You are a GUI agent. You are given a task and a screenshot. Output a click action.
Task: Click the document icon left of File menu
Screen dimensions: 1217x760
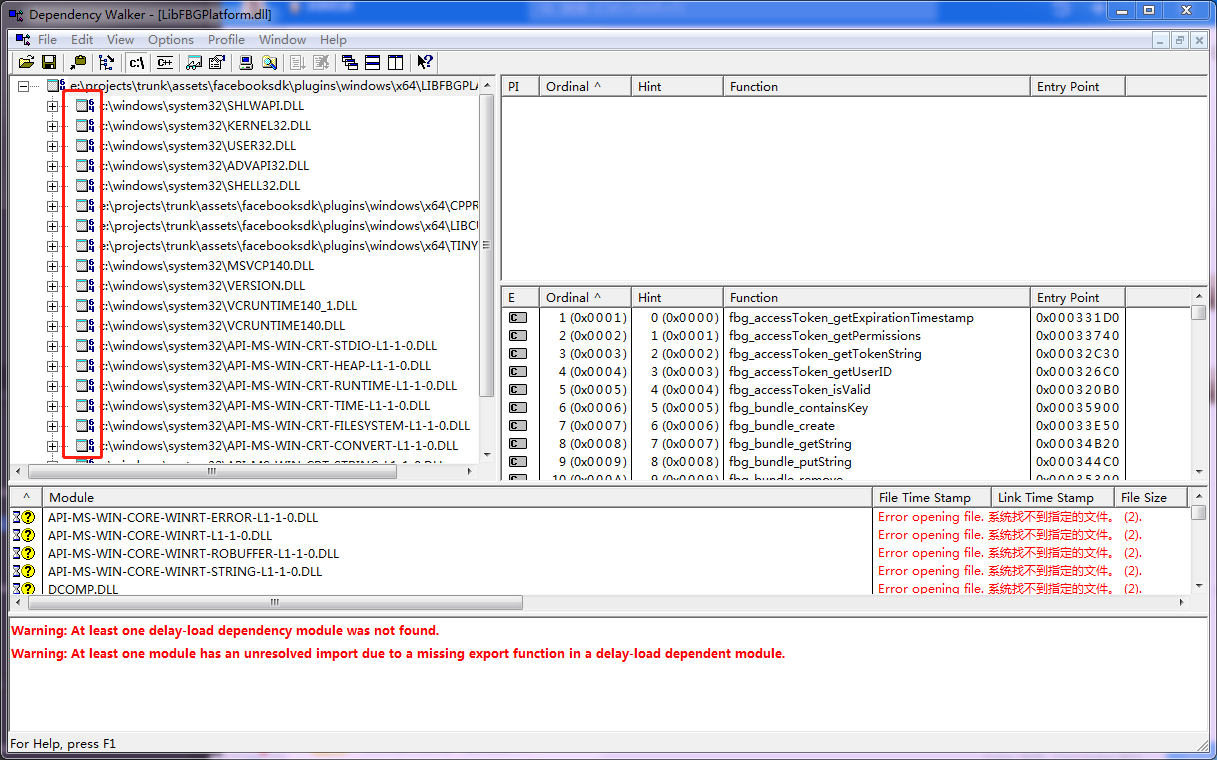(23, 40)
